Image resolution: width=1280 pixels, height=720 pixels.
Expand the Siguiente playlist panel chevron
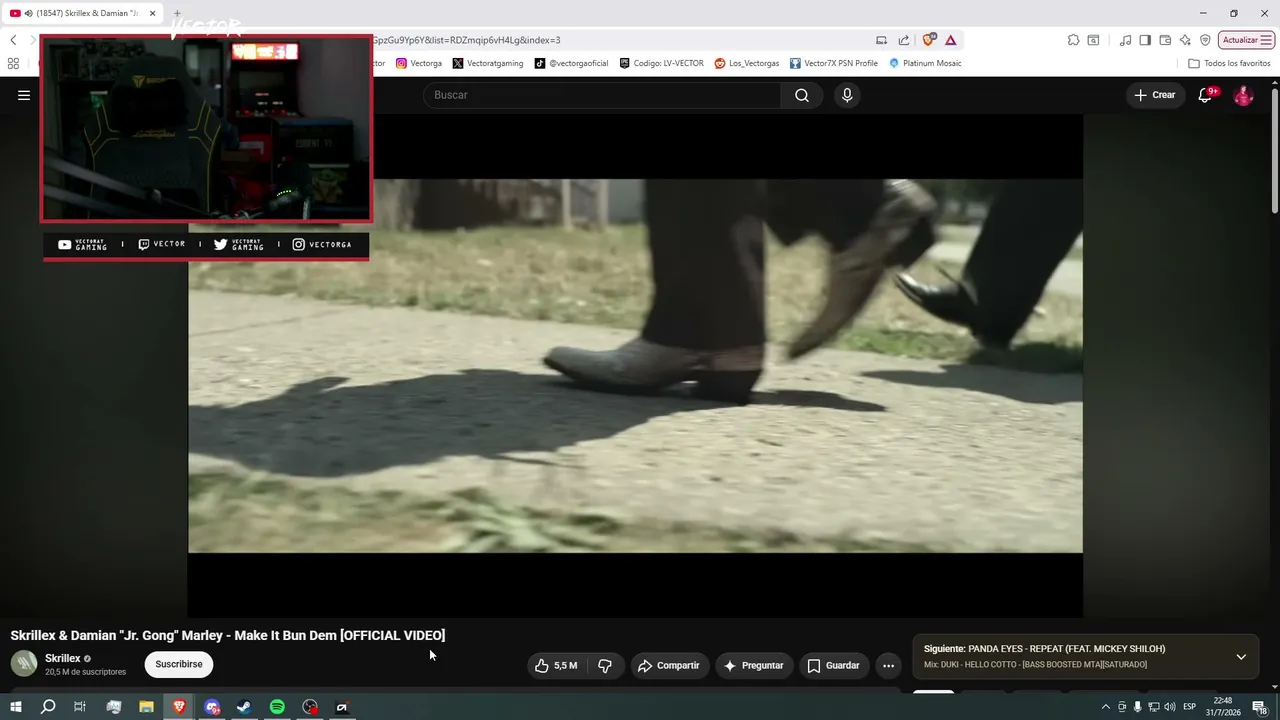1241,657
